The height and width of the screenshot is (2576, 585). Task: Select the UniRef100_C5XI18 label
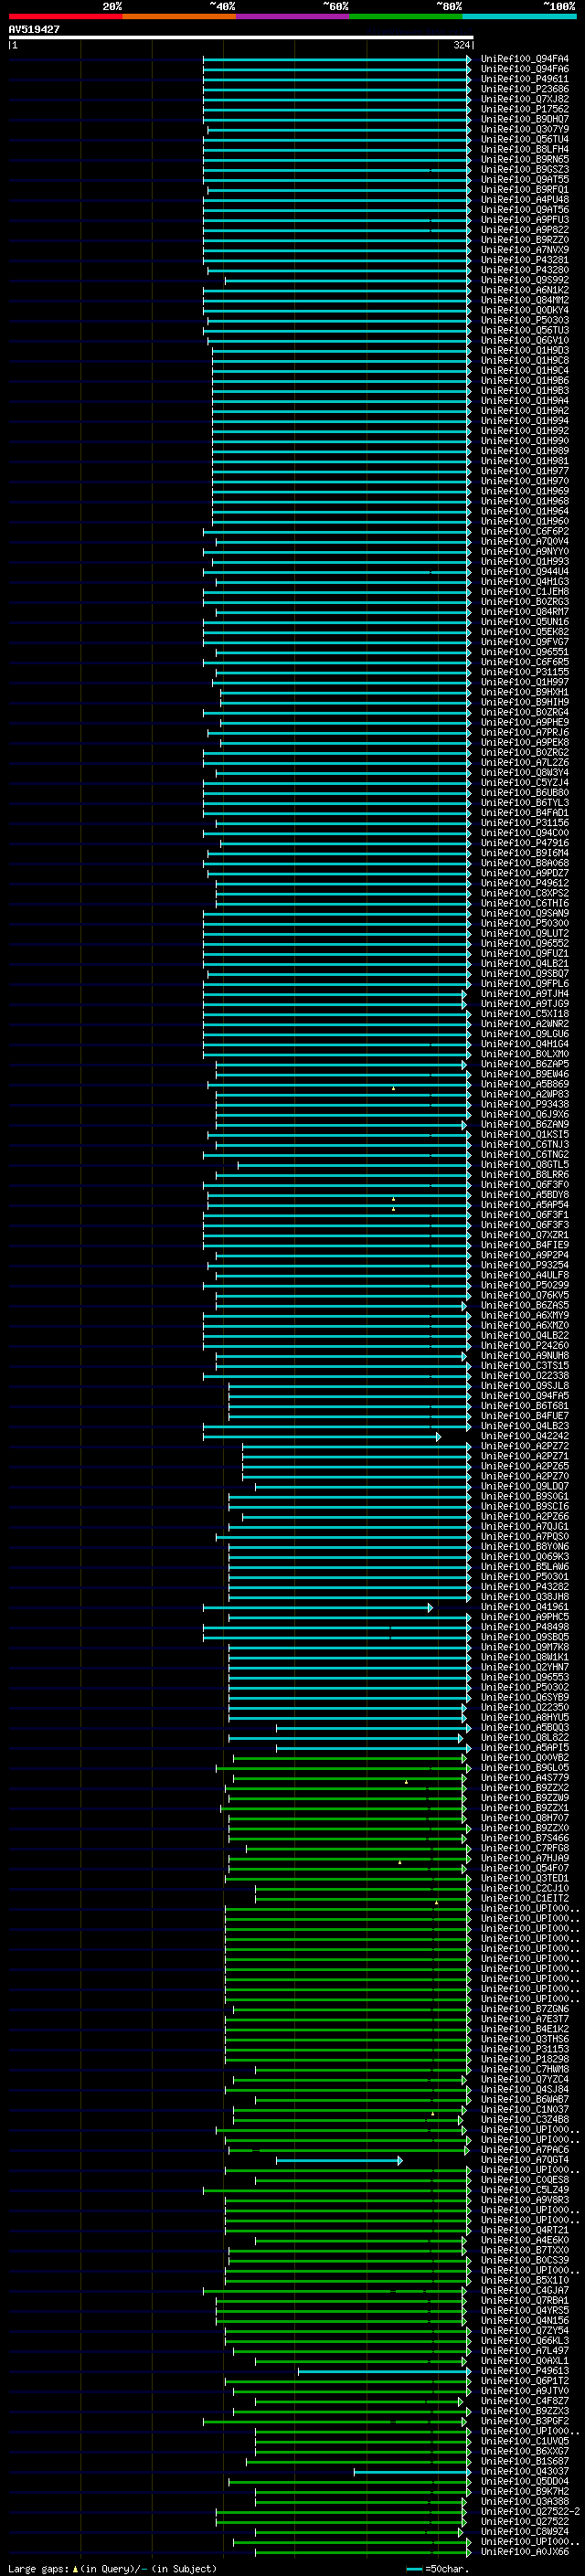pos(525,1014)
